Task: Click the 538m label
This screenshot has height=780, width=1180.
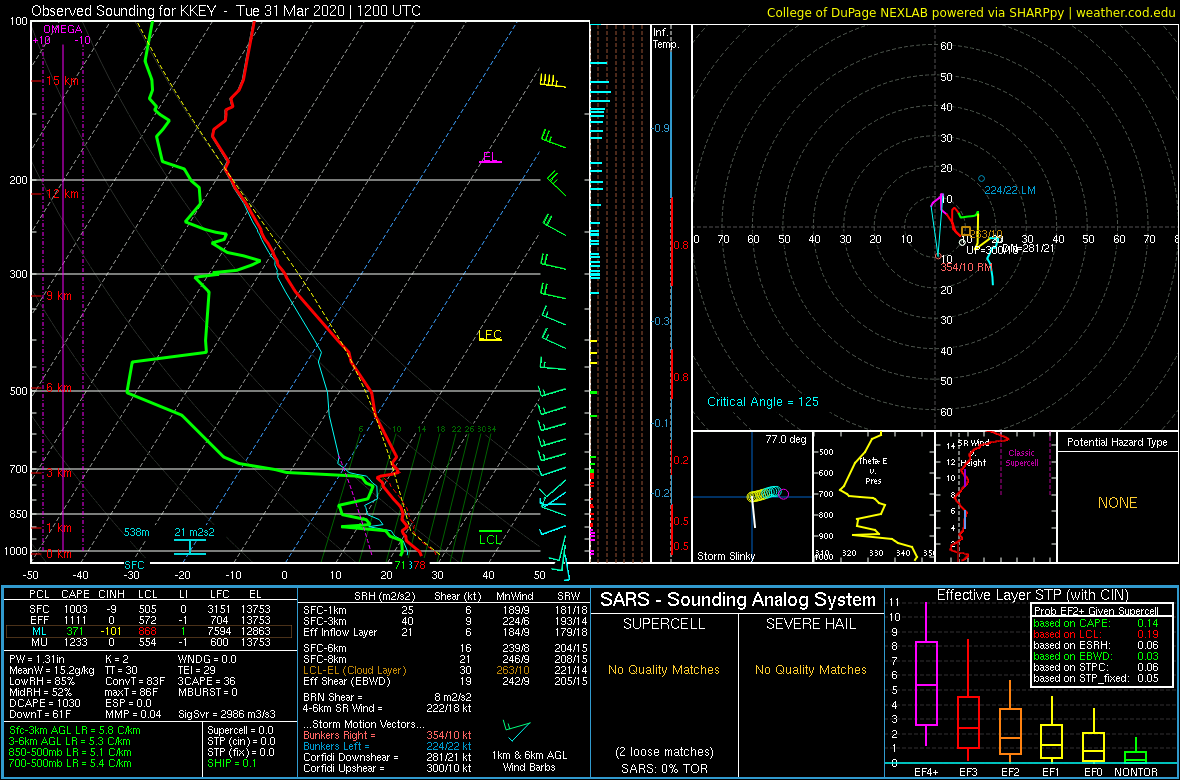Action: click(137, 532)
